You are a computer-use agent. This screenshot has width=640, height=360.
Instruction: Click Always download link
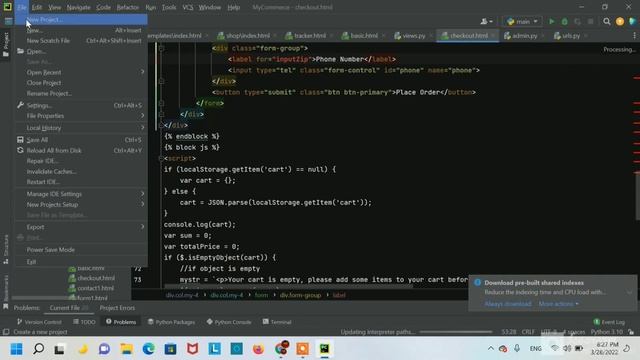pyautogui.click(x=508, y=304)
